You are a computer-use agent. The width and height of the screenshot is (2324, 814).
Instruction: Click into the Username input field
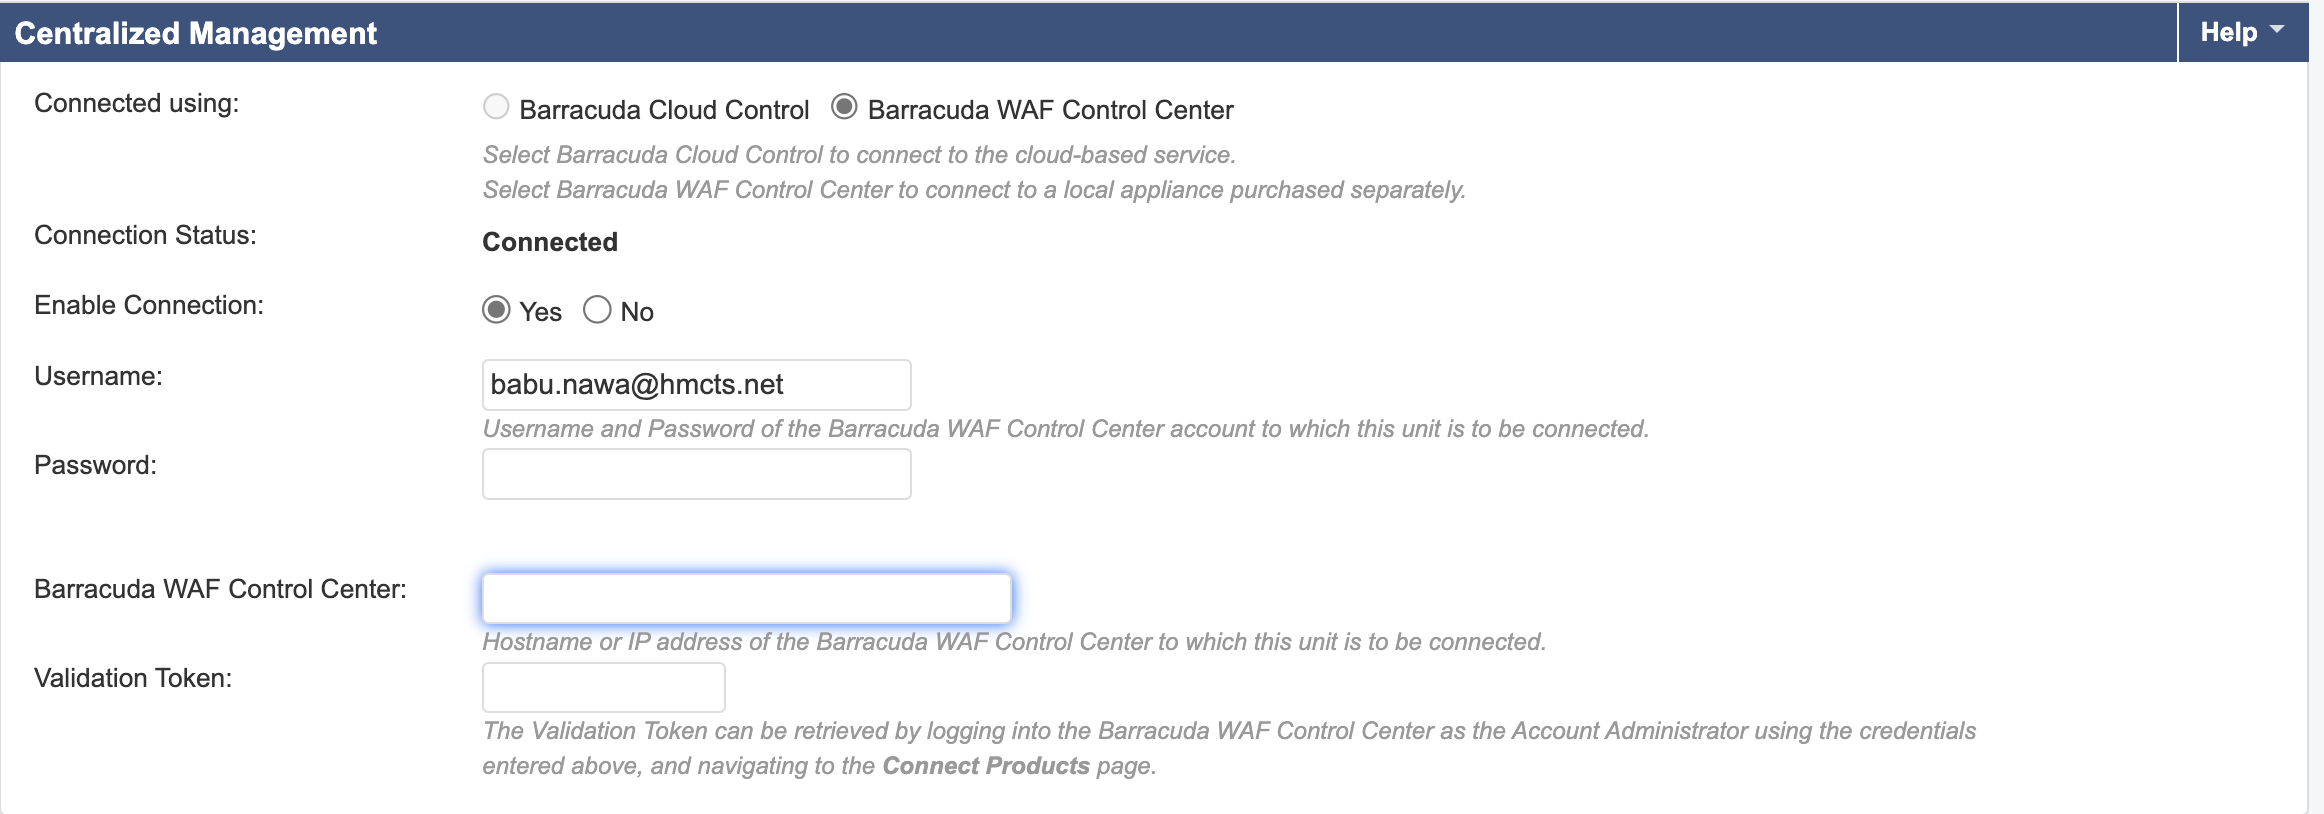pyautogui.click(x=696, y=385)
